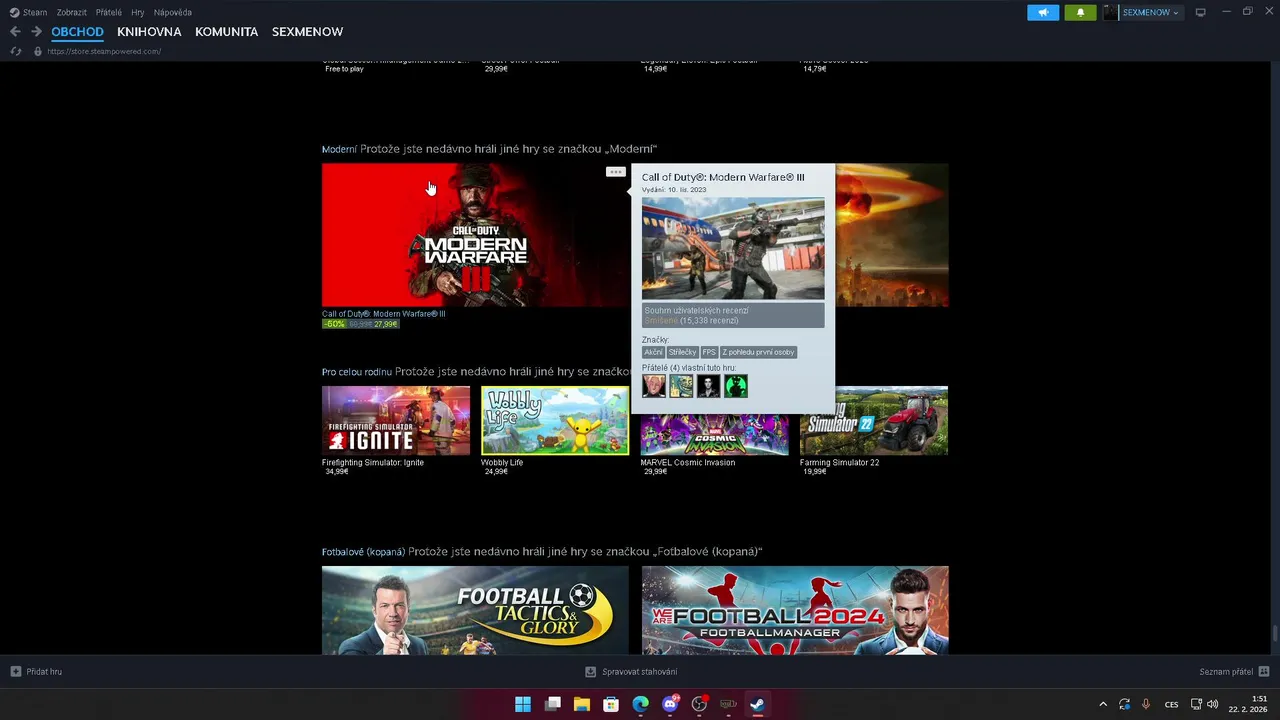
Task: Click the Fotbalové (kopaná) tag link
Action: [363, 552]
